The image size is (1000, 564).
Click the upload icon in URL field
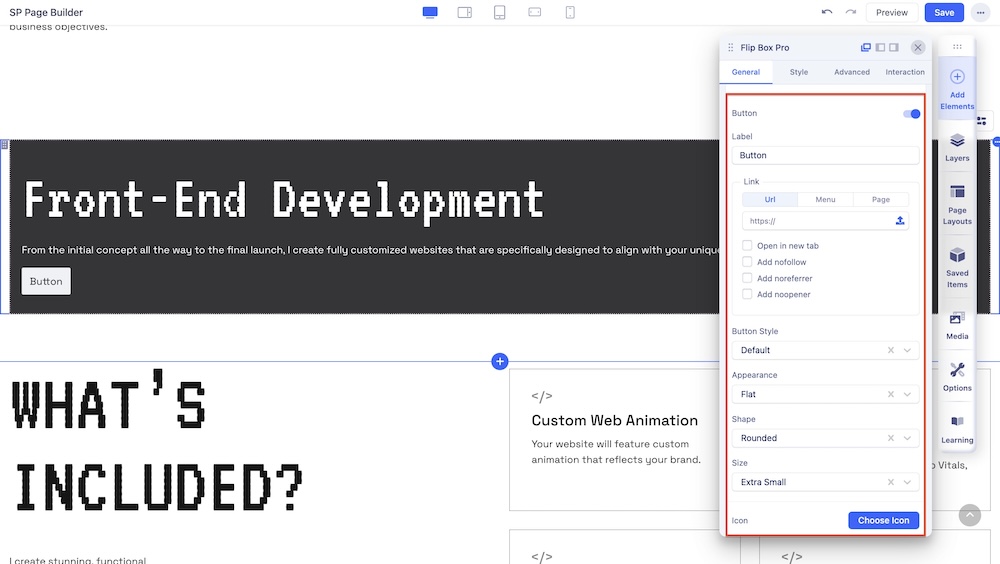900,221
